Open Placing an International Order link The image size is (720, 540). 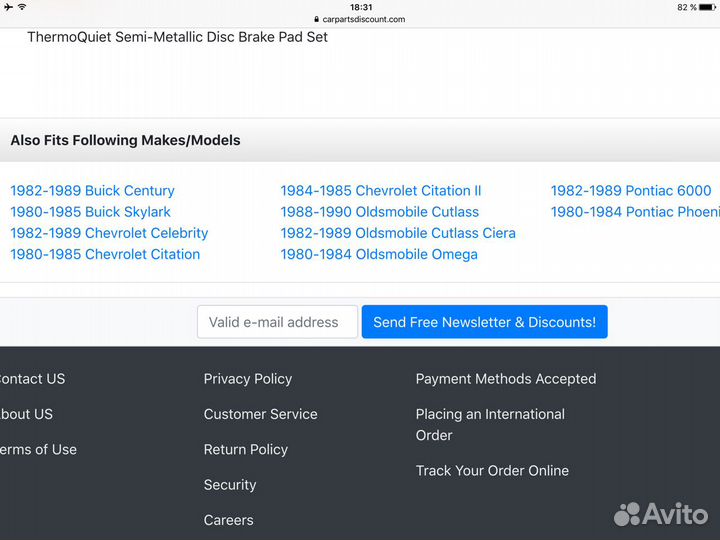click(x=490, y=424)
